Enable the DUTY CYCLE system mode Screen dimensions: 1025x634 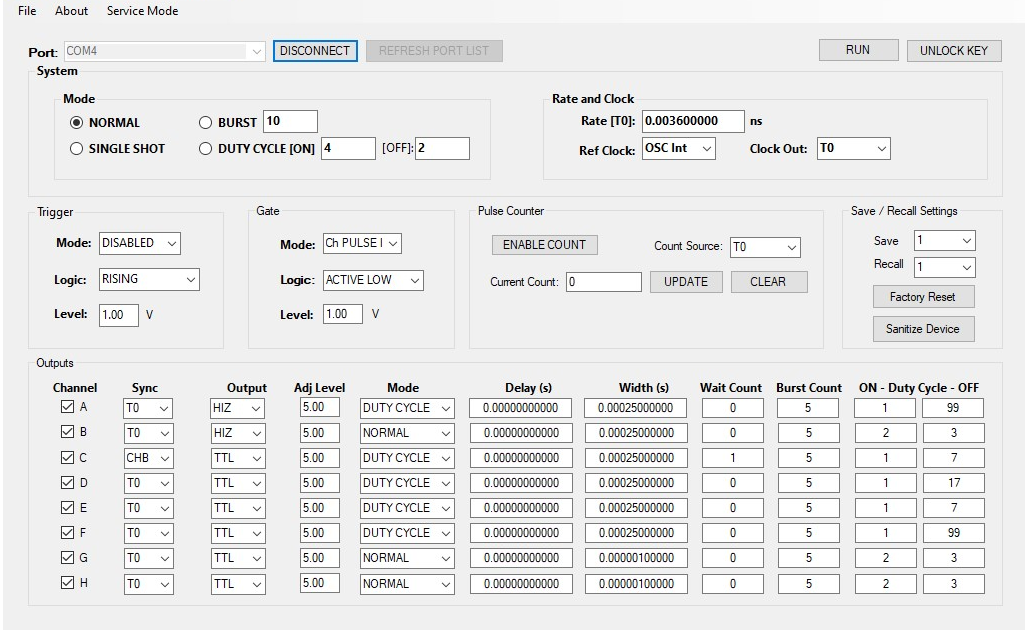pos(206,148)
